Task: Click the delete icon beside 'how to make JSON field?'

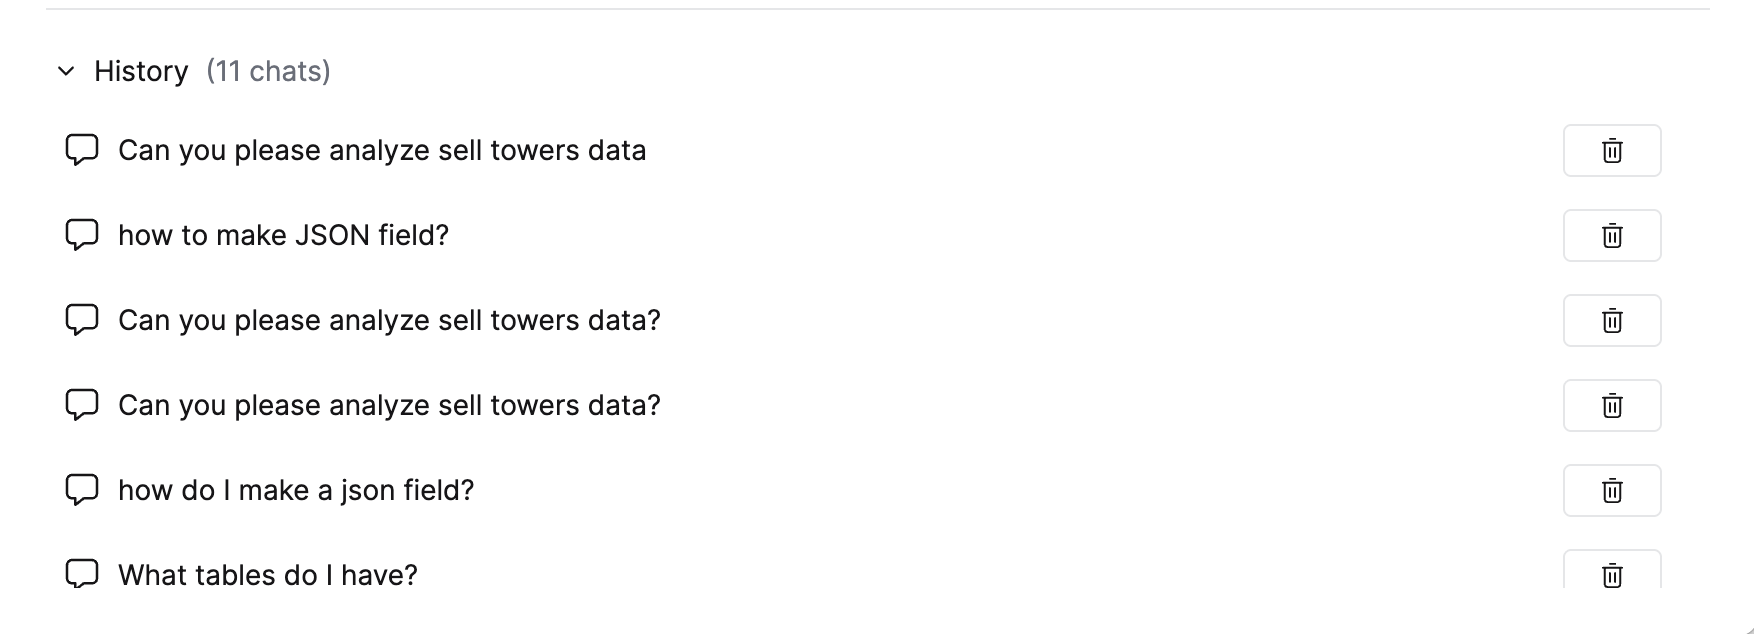Action: (1611, 235)
